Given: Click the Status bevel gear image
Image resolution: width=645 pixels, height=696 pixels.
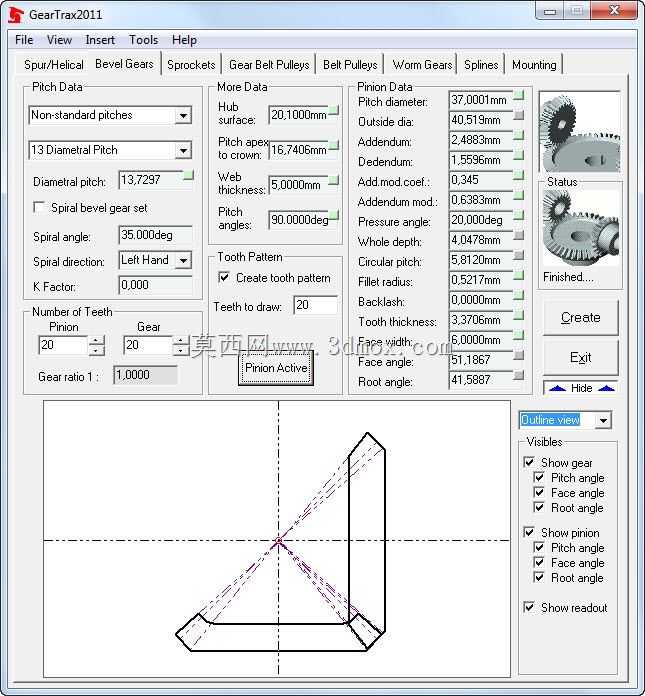Looking at the screenshot, I should tap(580, 229).
